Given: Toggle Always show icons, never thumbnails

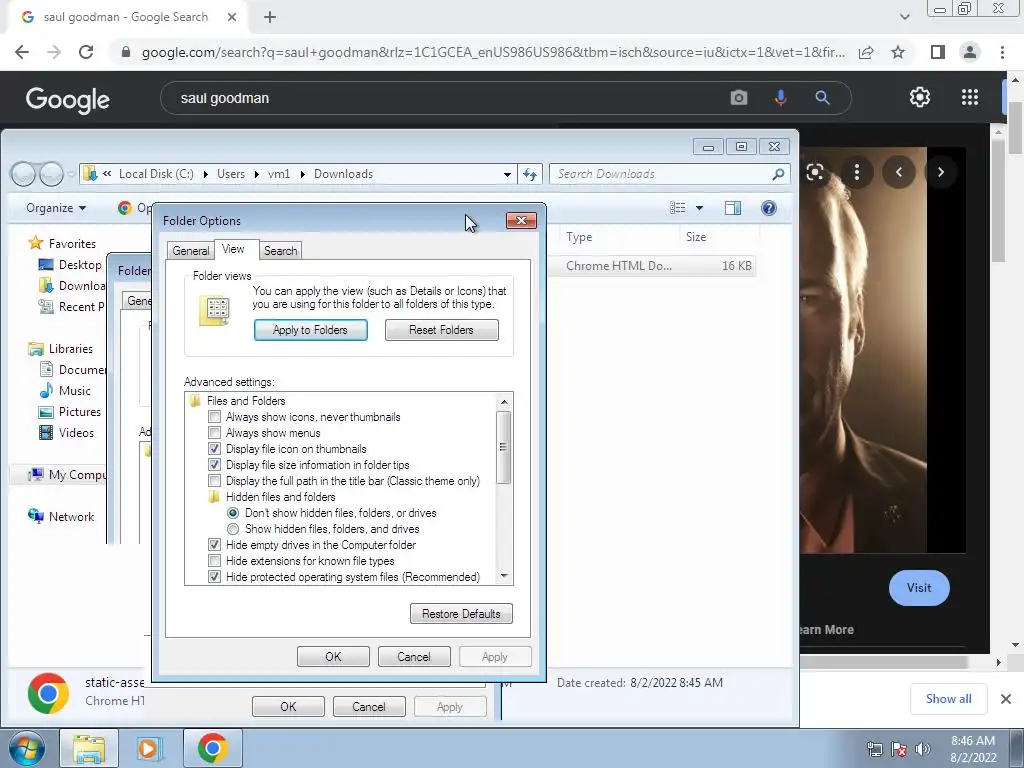Looking at the screenshot, I should coord(214,417).
